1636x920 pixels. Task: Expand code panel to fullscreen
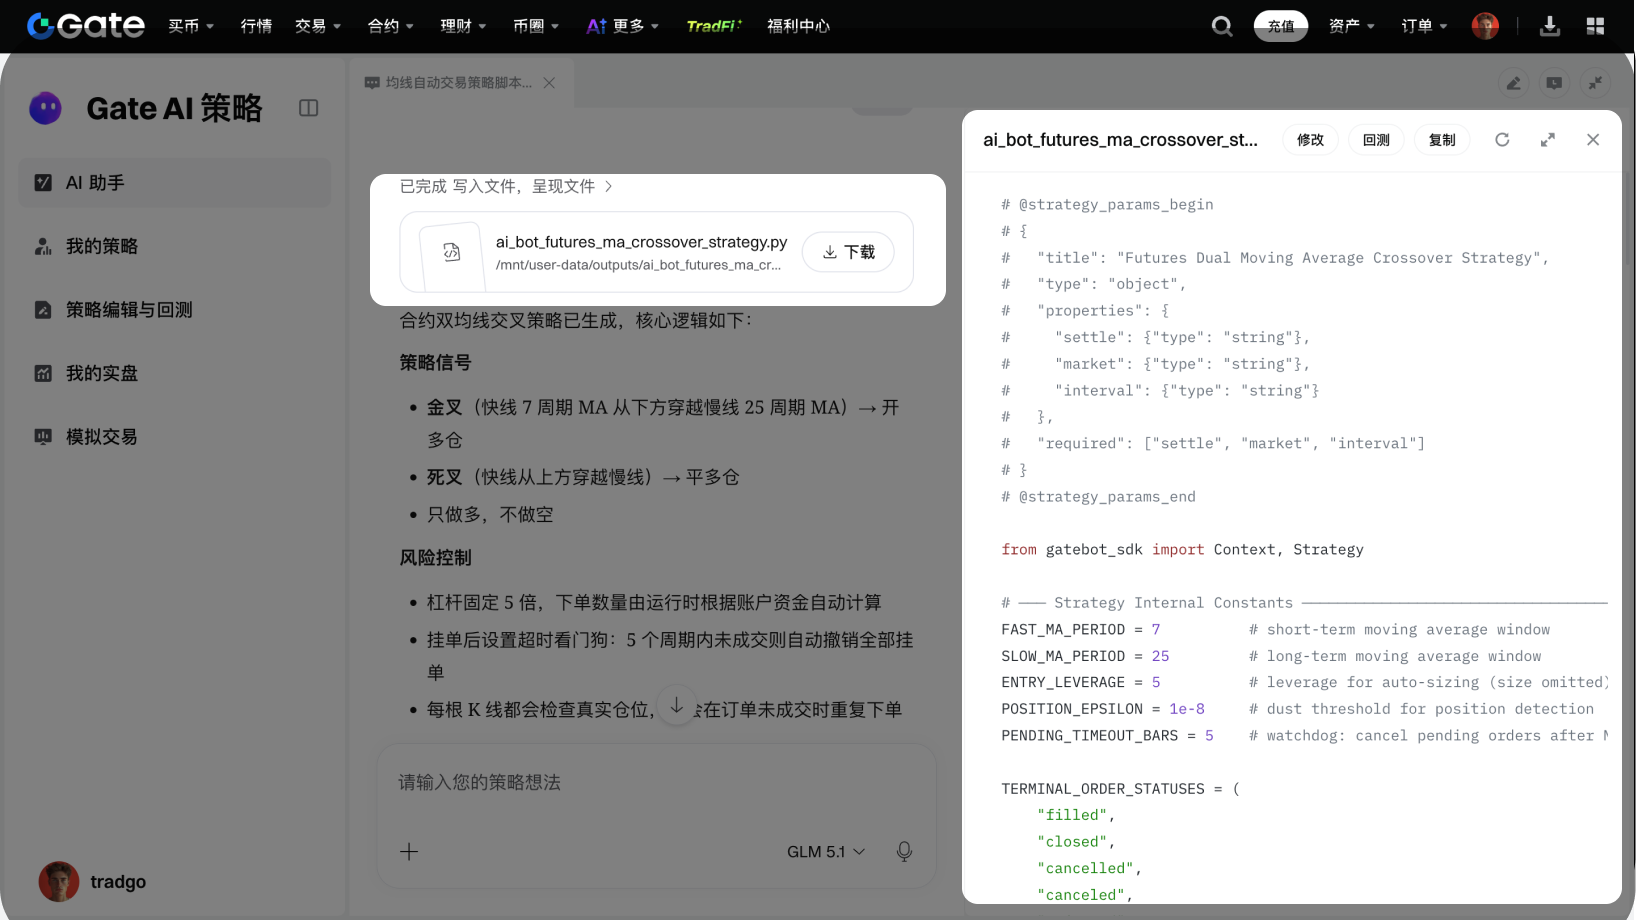tap(1548, 140)
